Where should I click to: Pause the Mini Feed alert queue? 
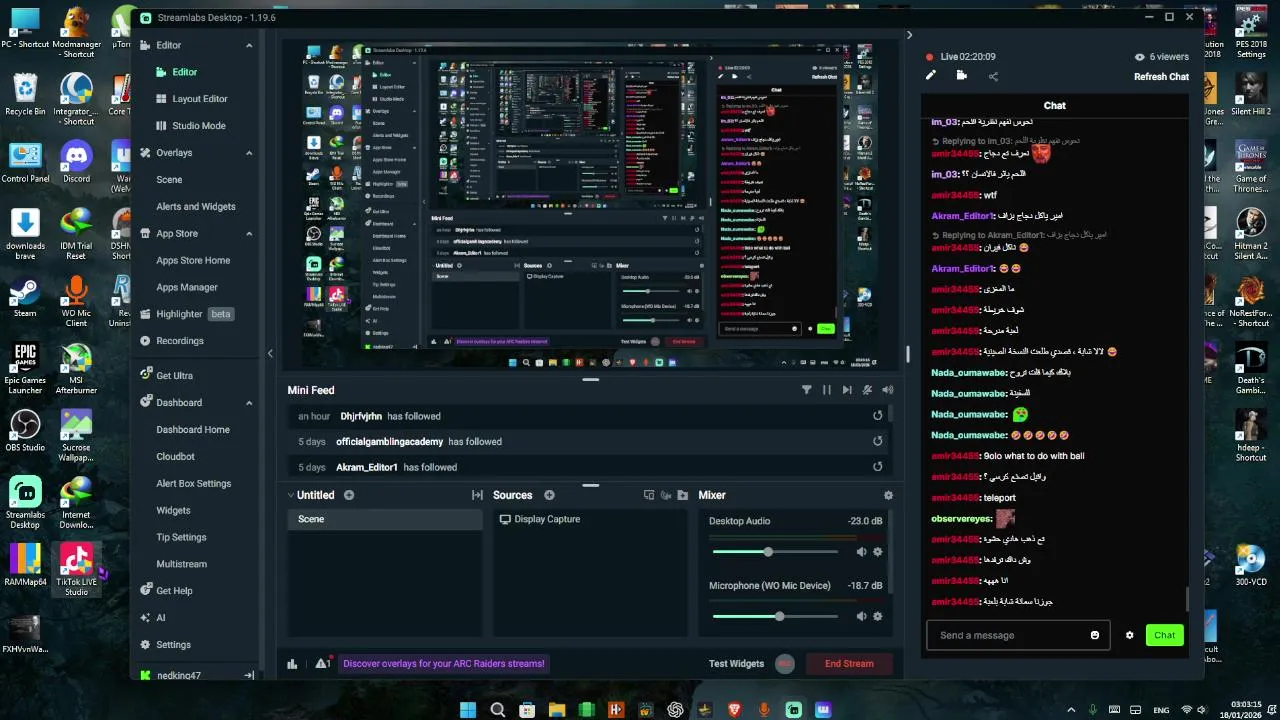(x=826, y=390)
